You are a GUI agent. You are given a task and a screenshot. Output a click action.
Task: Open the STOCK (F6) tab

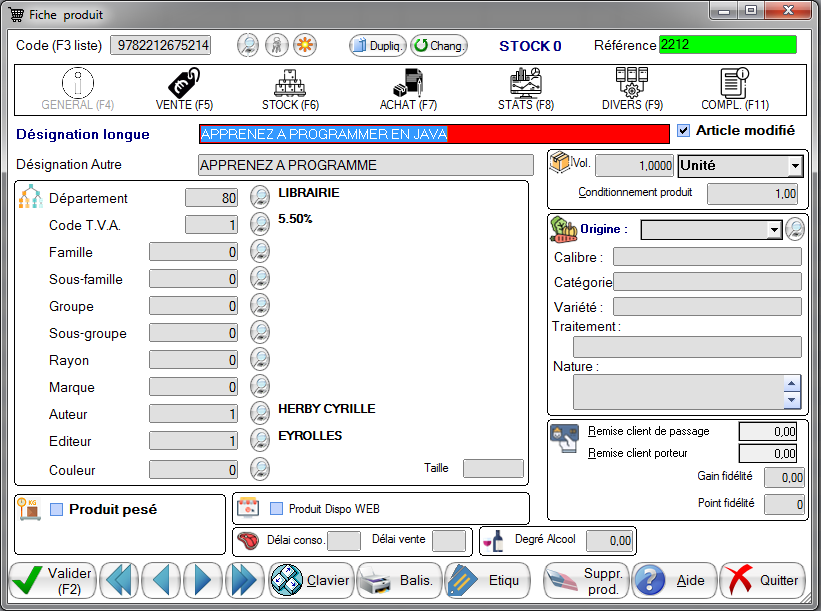290,89
